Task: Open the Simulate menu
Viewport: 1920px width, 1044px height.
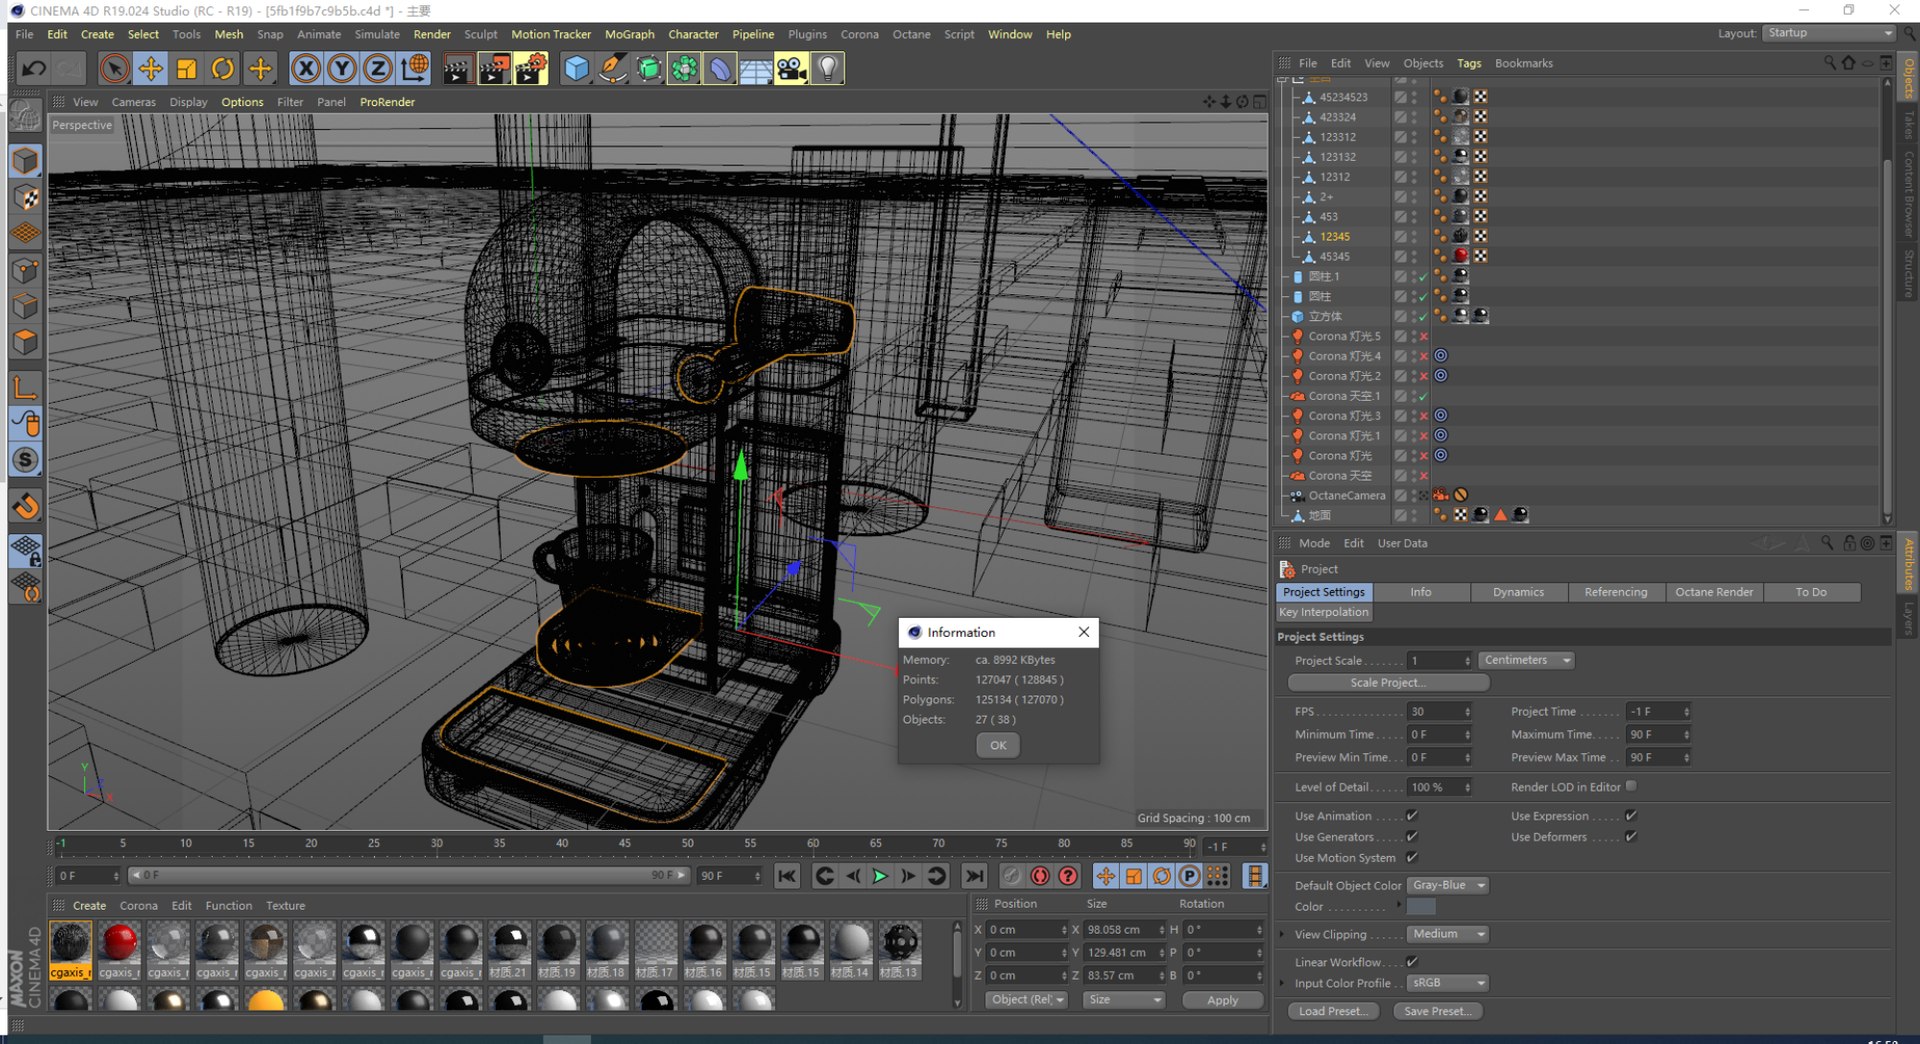Action: click(x=377, y=34)
